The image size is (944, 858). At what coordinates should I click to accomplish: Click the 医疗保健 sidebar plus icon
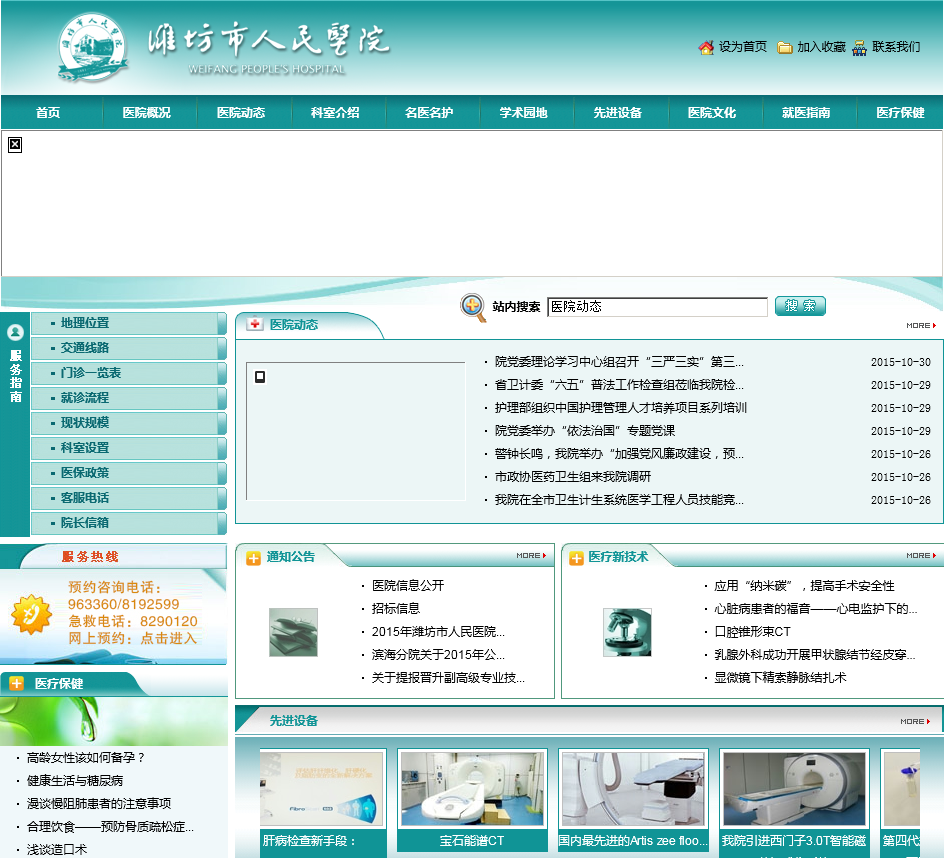16,683
